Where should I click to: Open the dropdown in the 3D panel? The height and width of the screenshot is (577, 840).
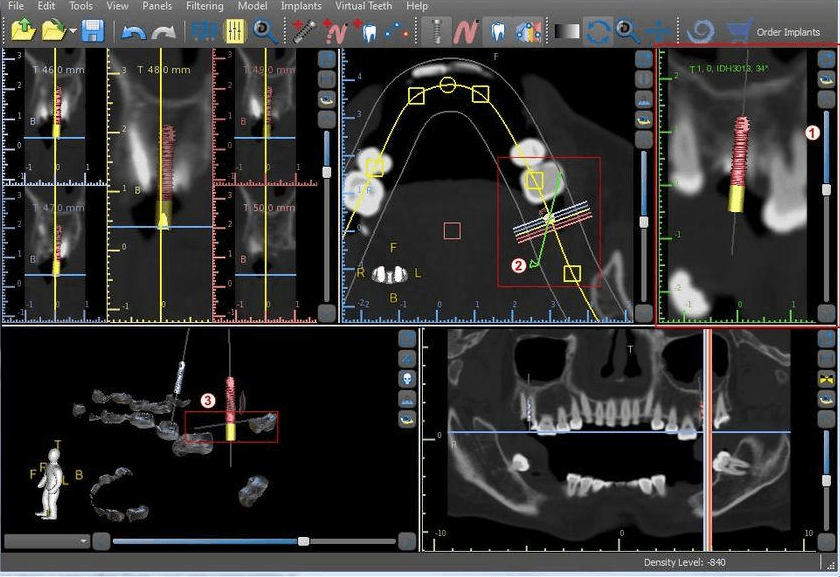46,541
